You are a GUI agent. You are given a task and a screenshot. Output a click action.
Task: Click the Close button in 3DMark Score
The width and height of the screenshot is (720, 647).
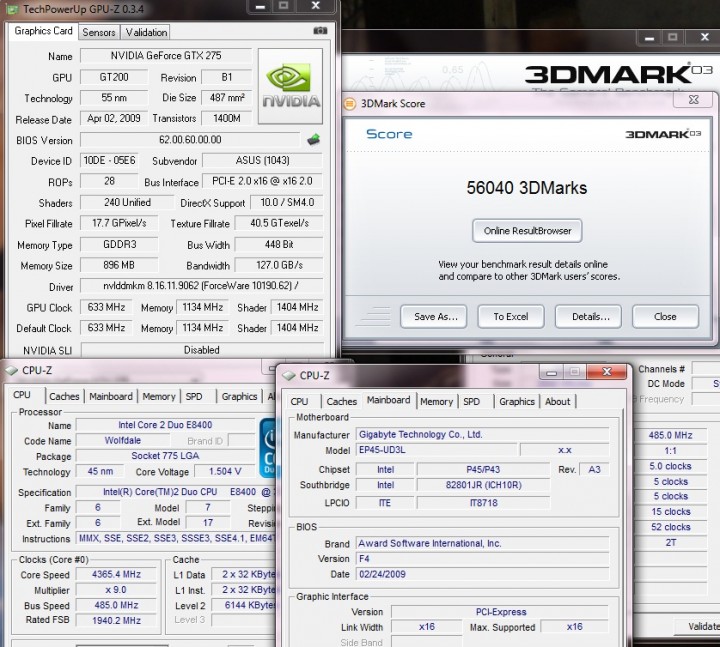pos(665,317)
